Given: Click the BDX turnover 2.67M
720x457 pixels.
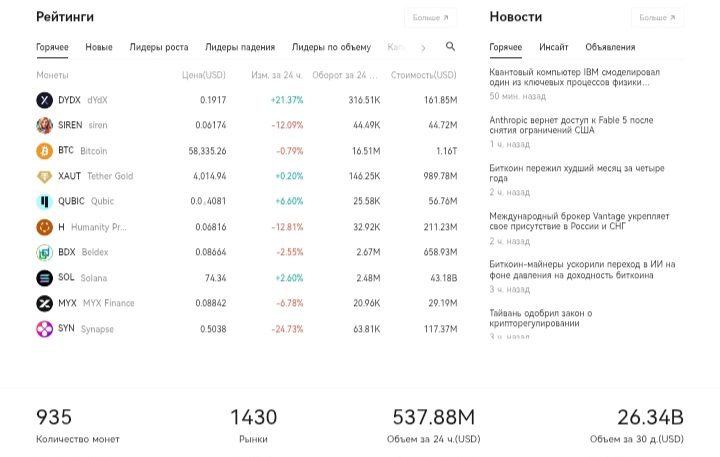Looking at the screenshot, I should [368, 252].
